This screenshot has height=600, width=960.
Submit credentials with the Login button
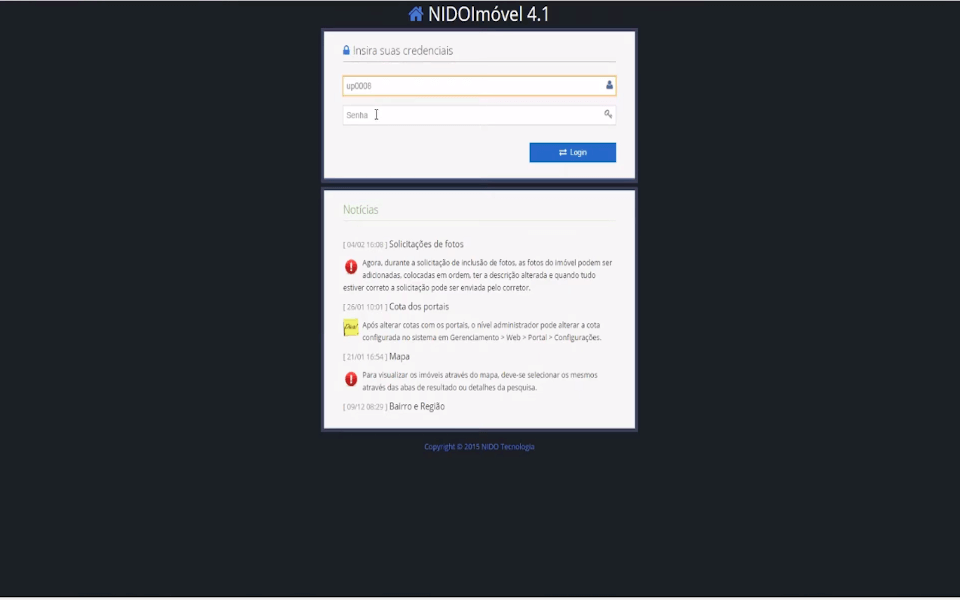(572, 152)
